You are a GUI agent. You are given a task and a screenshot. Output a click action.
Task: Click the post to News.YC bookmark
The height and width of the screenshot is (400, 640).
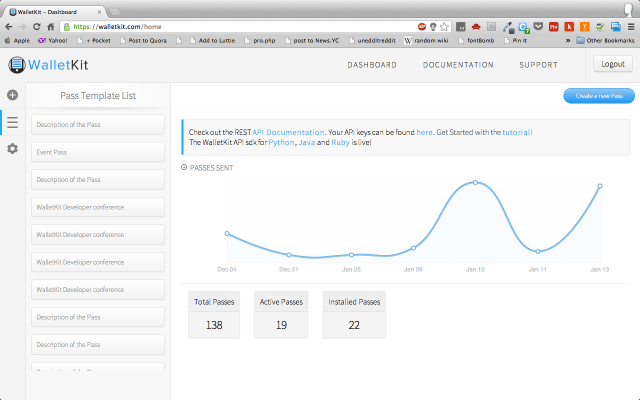[x=312, y=40]
